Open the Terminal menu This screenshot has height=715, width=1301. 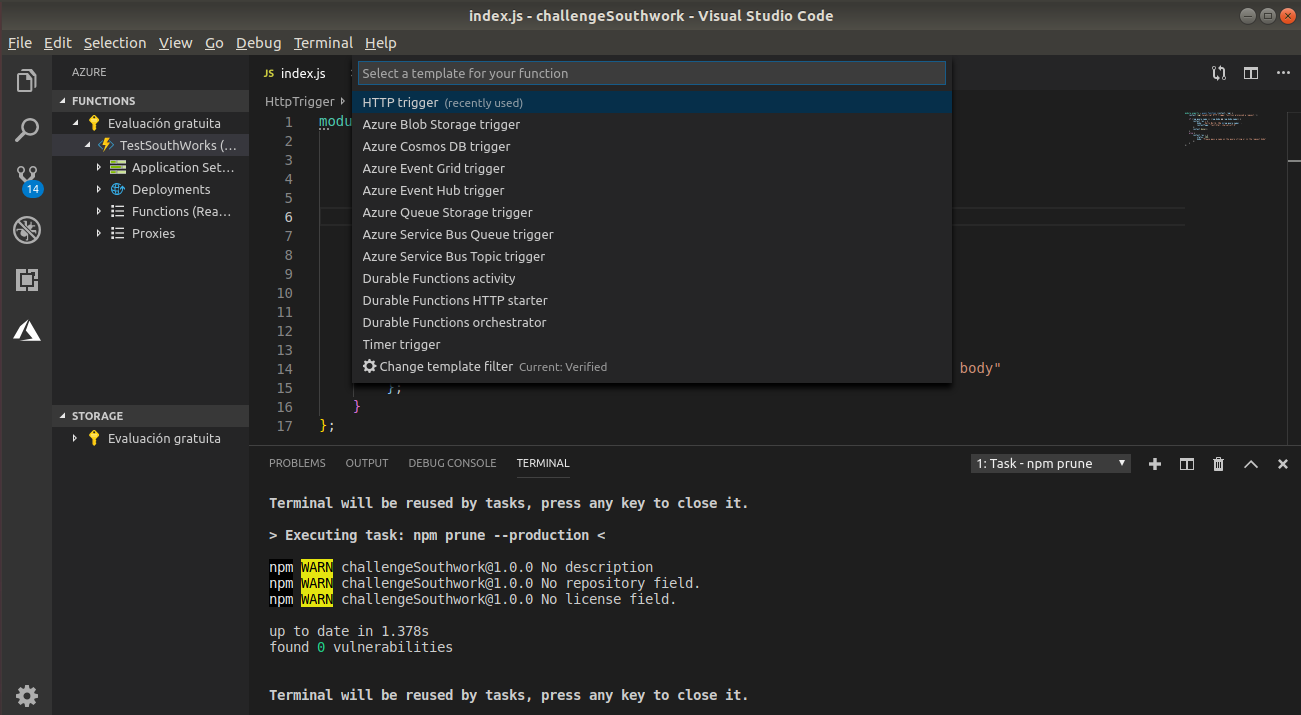(x=322, y=43)
